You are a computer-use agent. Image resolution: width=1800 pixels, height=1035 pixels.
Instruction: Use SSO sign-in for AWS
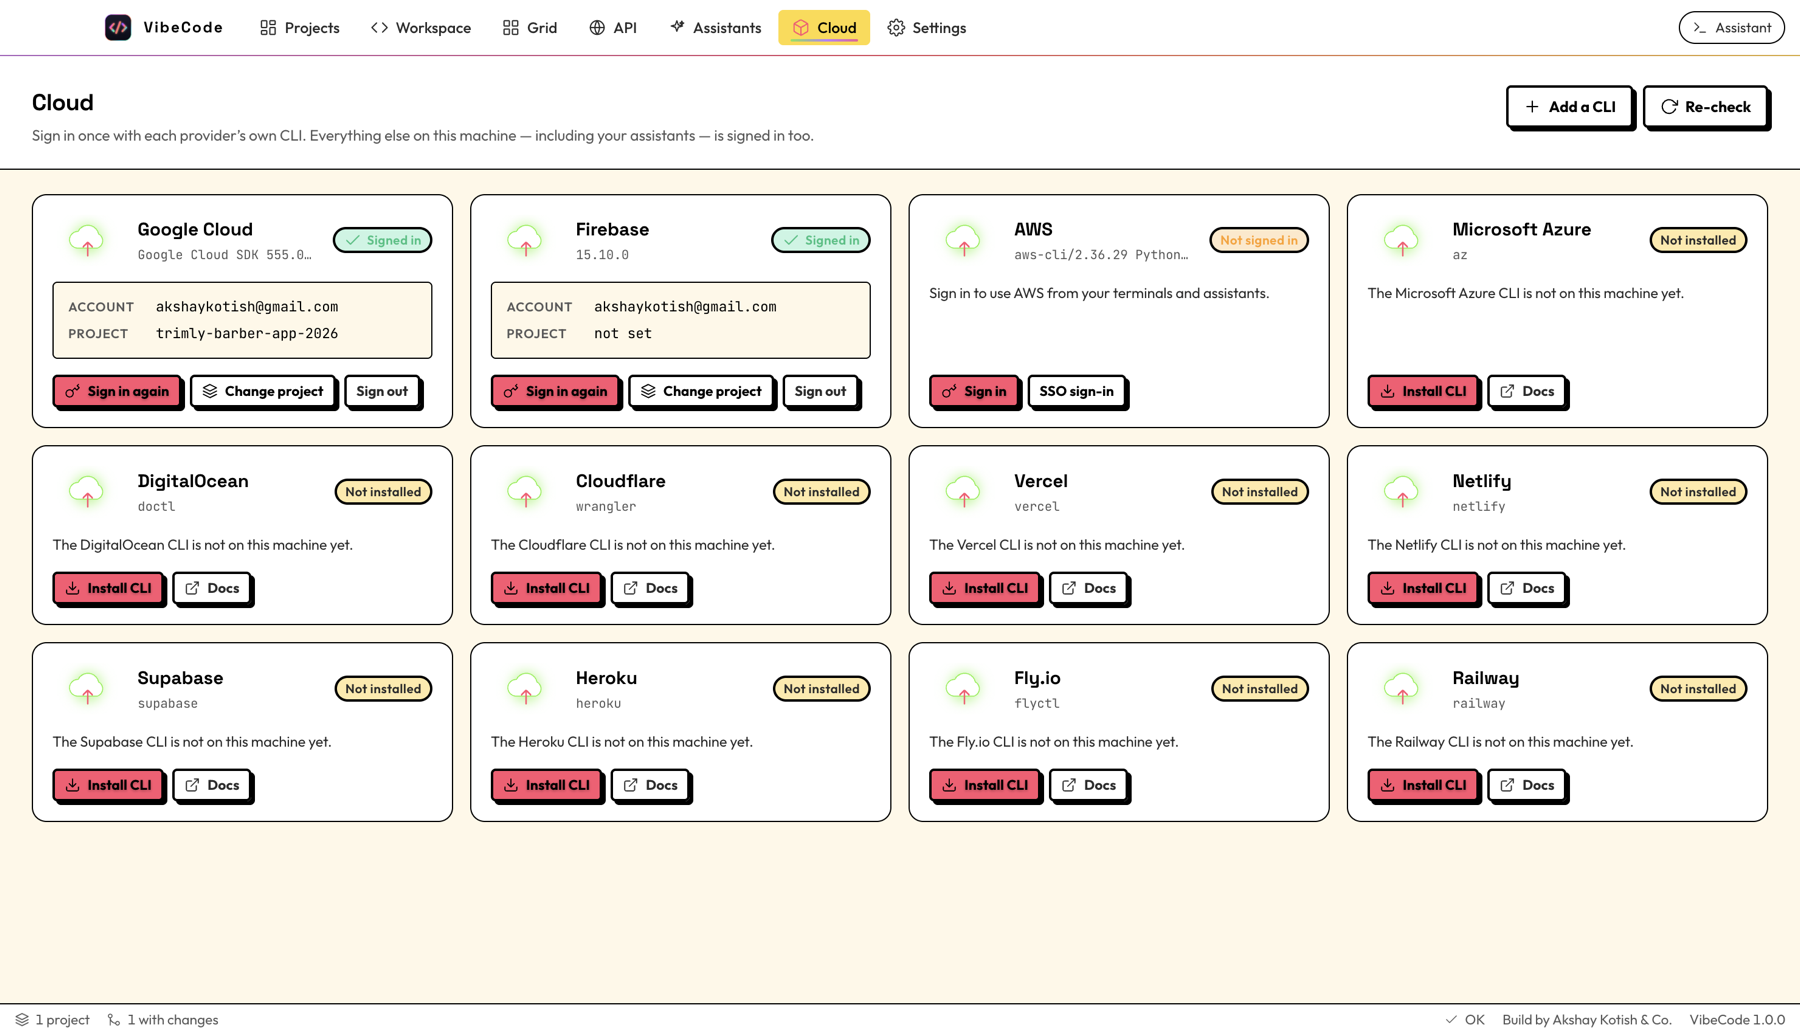click(1076, 391)
